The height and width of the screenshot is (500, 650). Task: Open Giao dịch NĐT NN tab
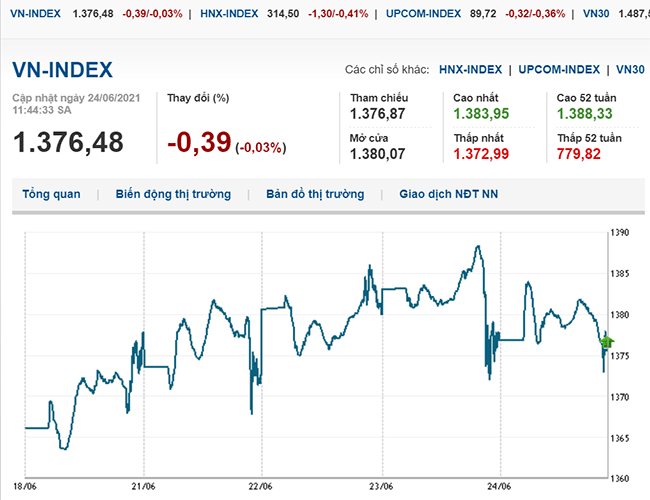(448, 194)
